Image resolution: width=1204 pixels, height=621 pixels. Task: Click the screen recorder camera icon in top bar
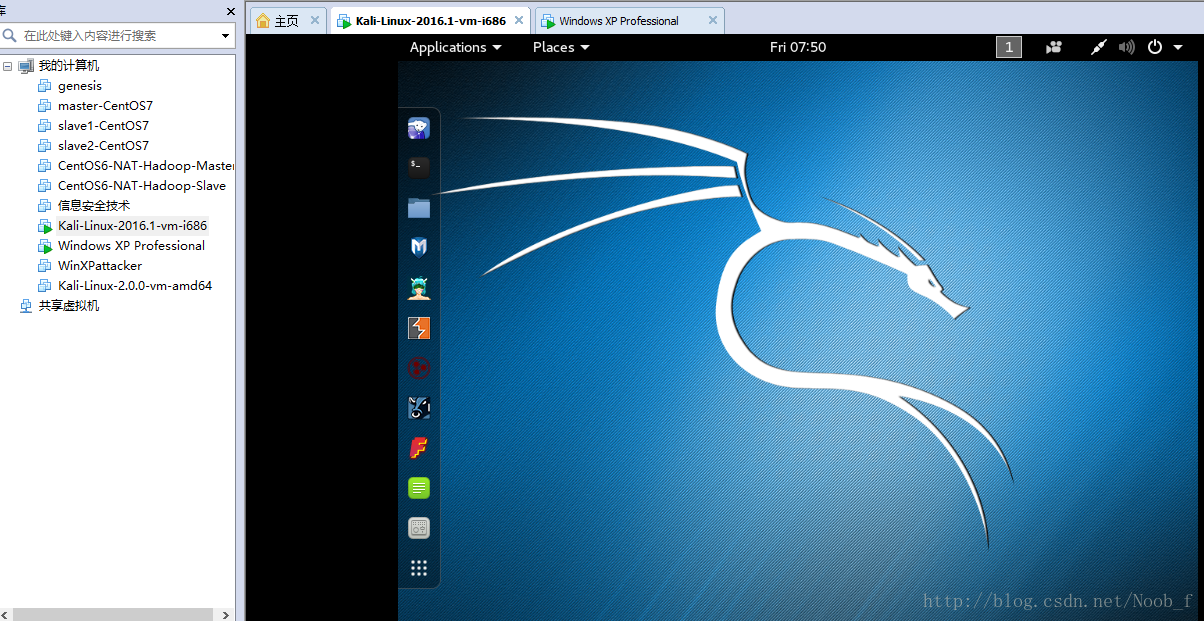(x=1054, y=47)
